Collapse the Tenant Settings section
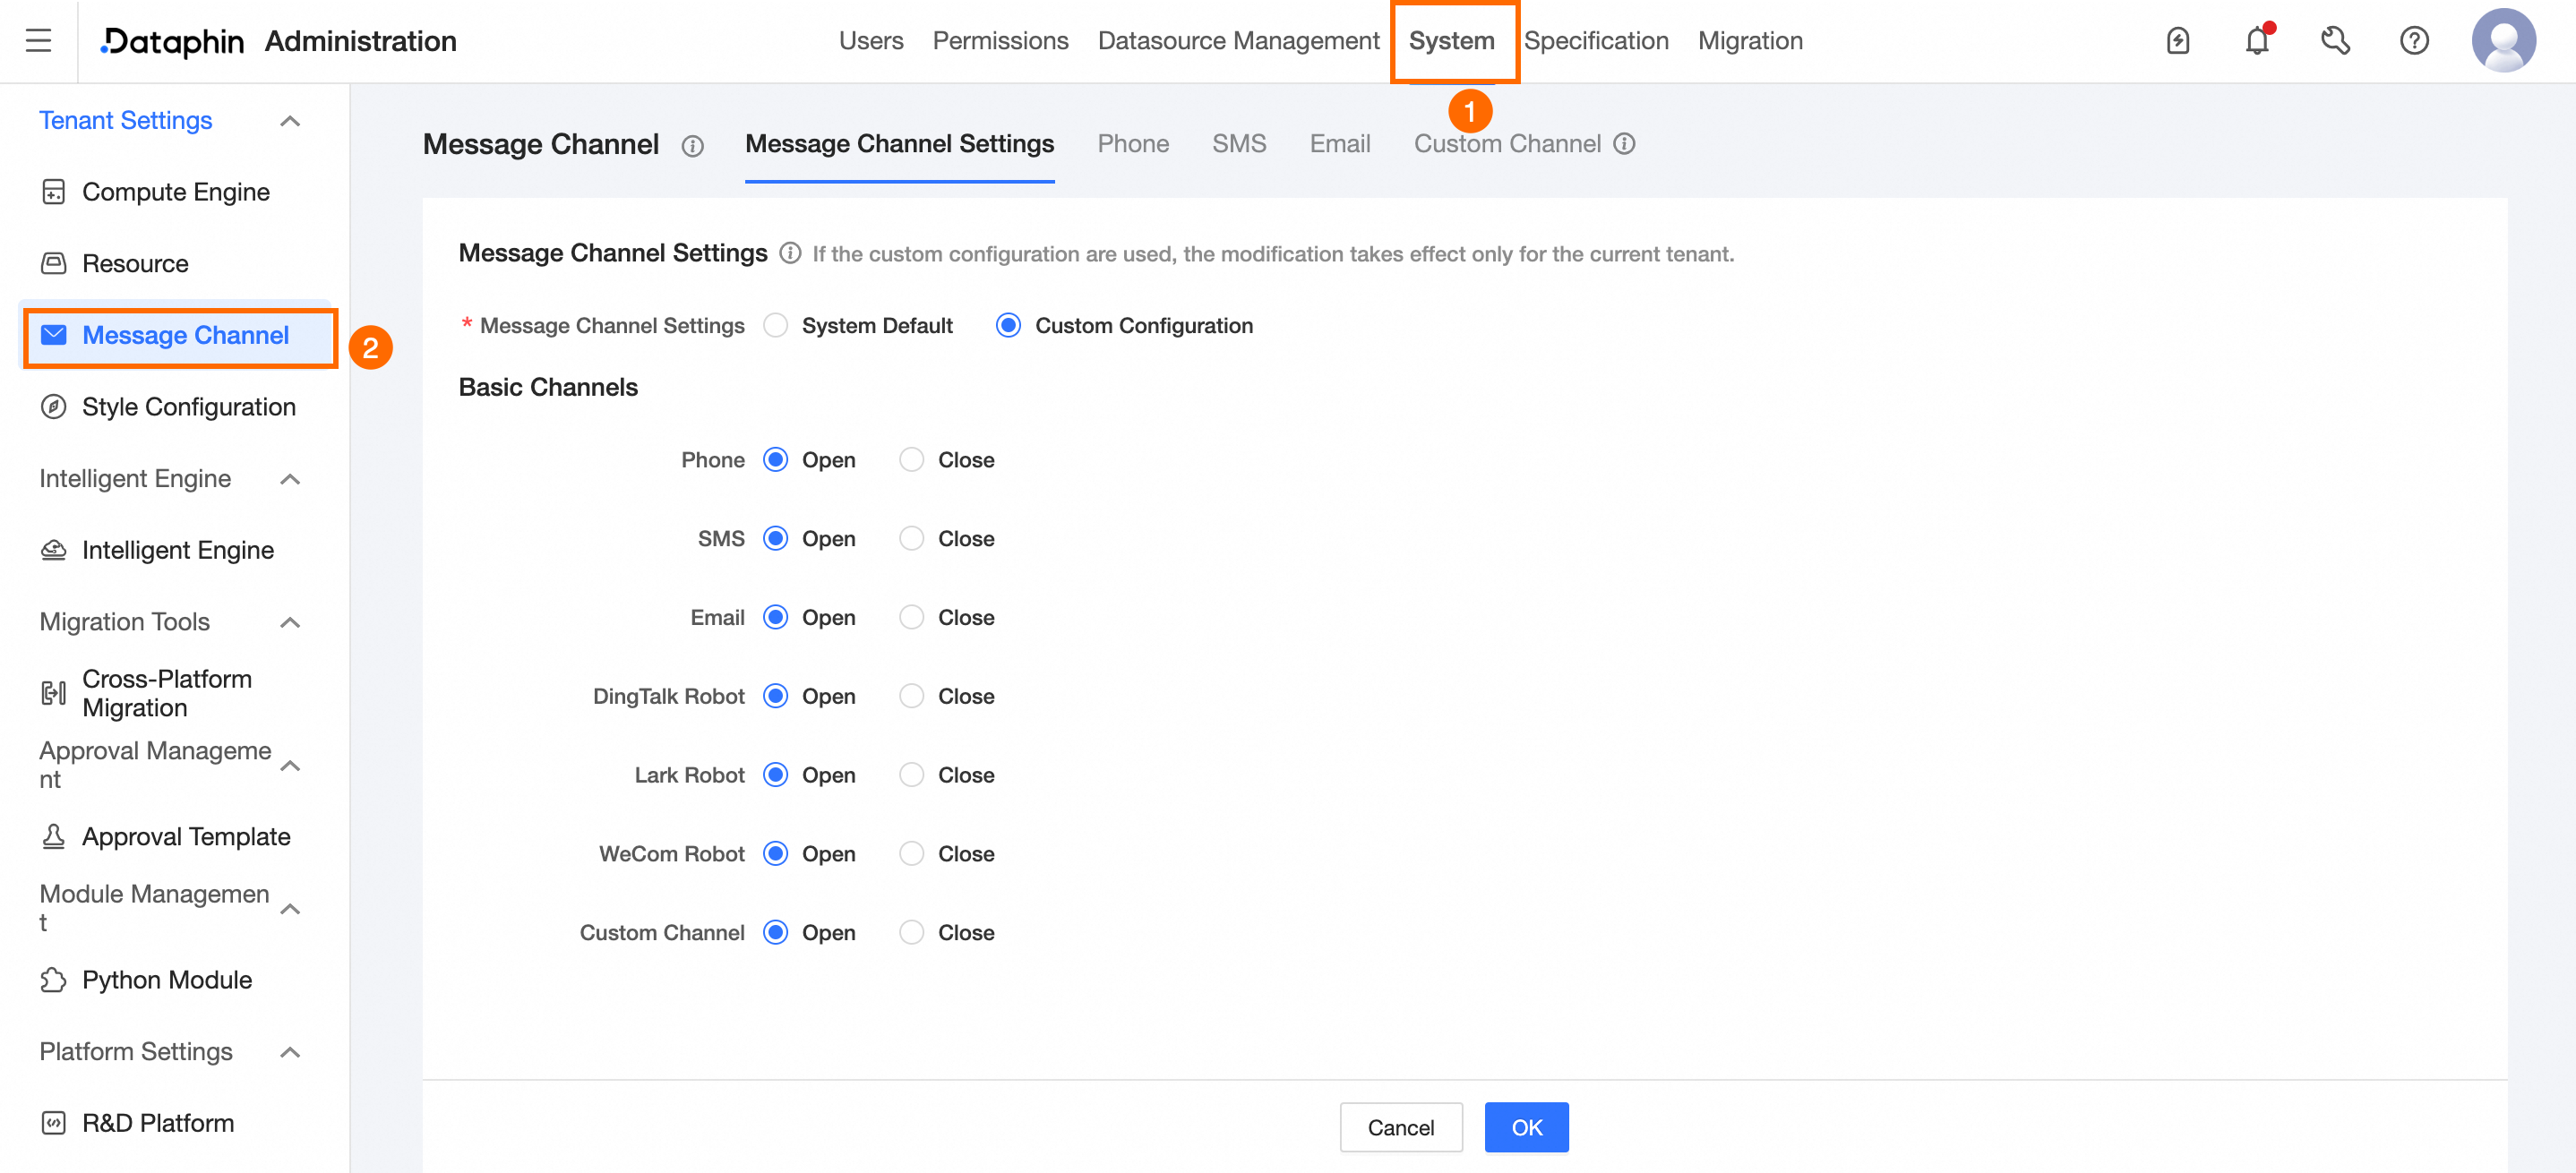Image resolution: width=2576 pixels, height=1173 pixels. tap(290, 121)
